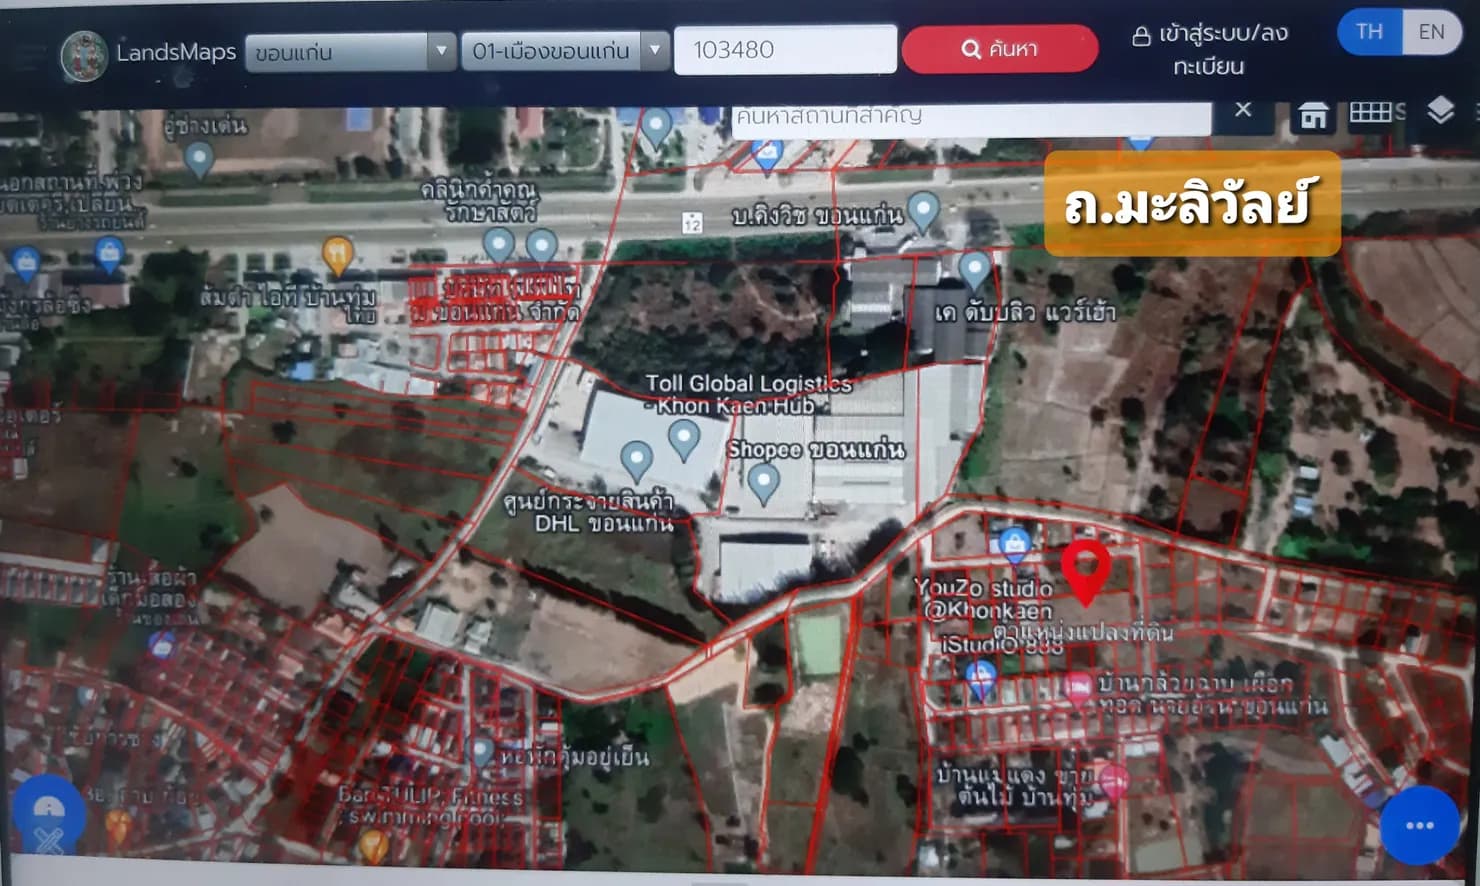Click the Toll Global Logistics Khon Kaen Hub label

click(748, 394)
